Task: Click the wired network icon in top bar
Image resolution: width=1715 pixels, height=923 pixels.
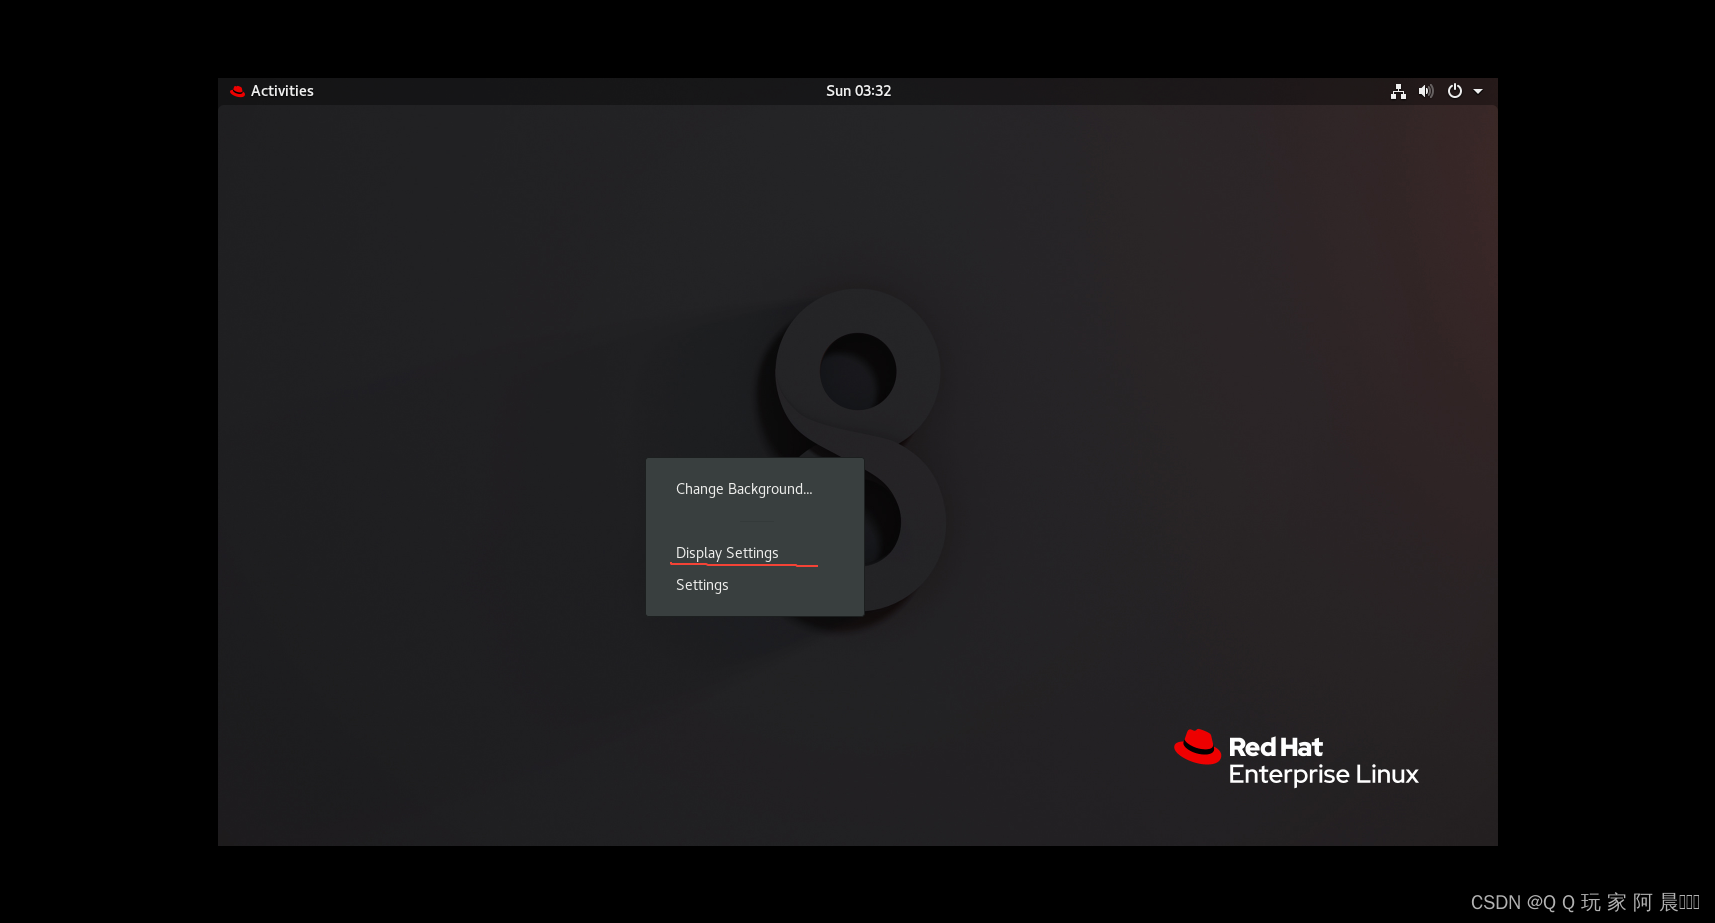Action: (1397, 90)
